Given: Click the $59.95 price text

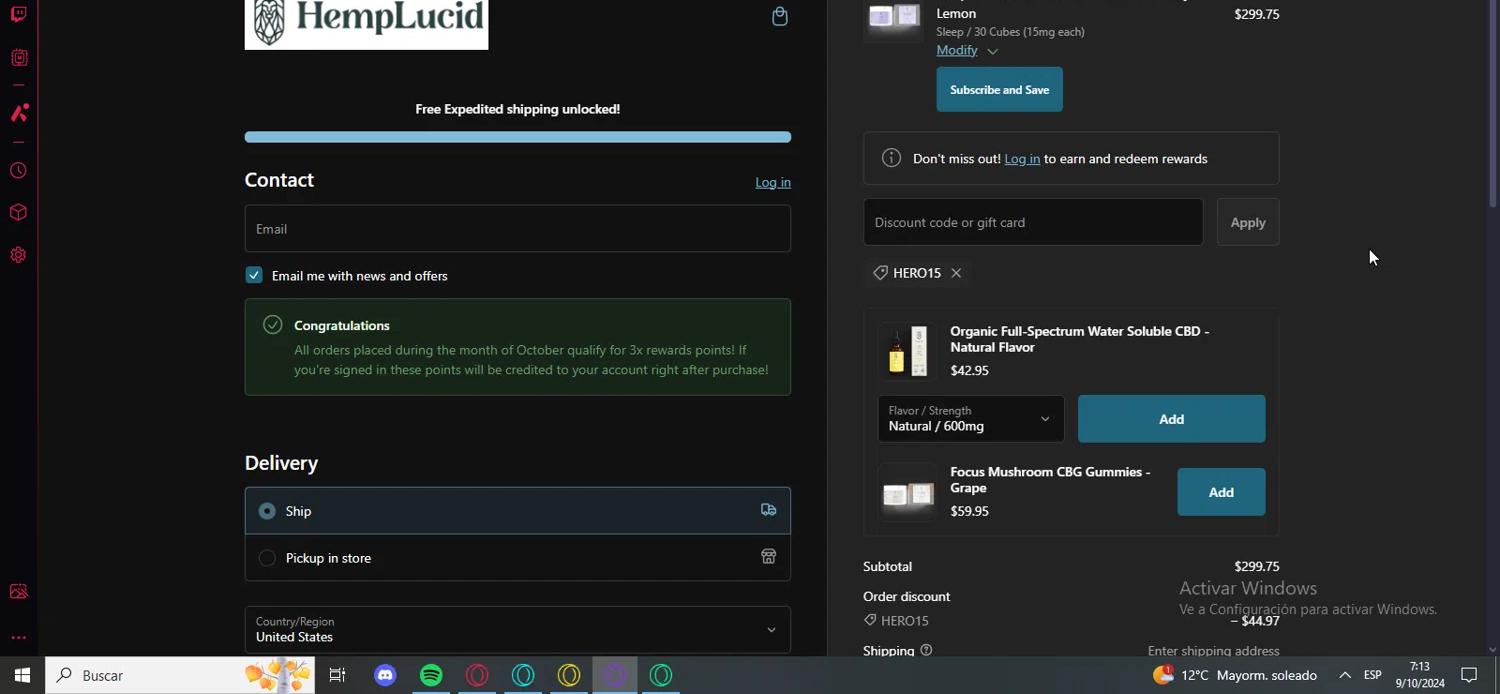Looking at the screenshot, I should coord(969,511).
